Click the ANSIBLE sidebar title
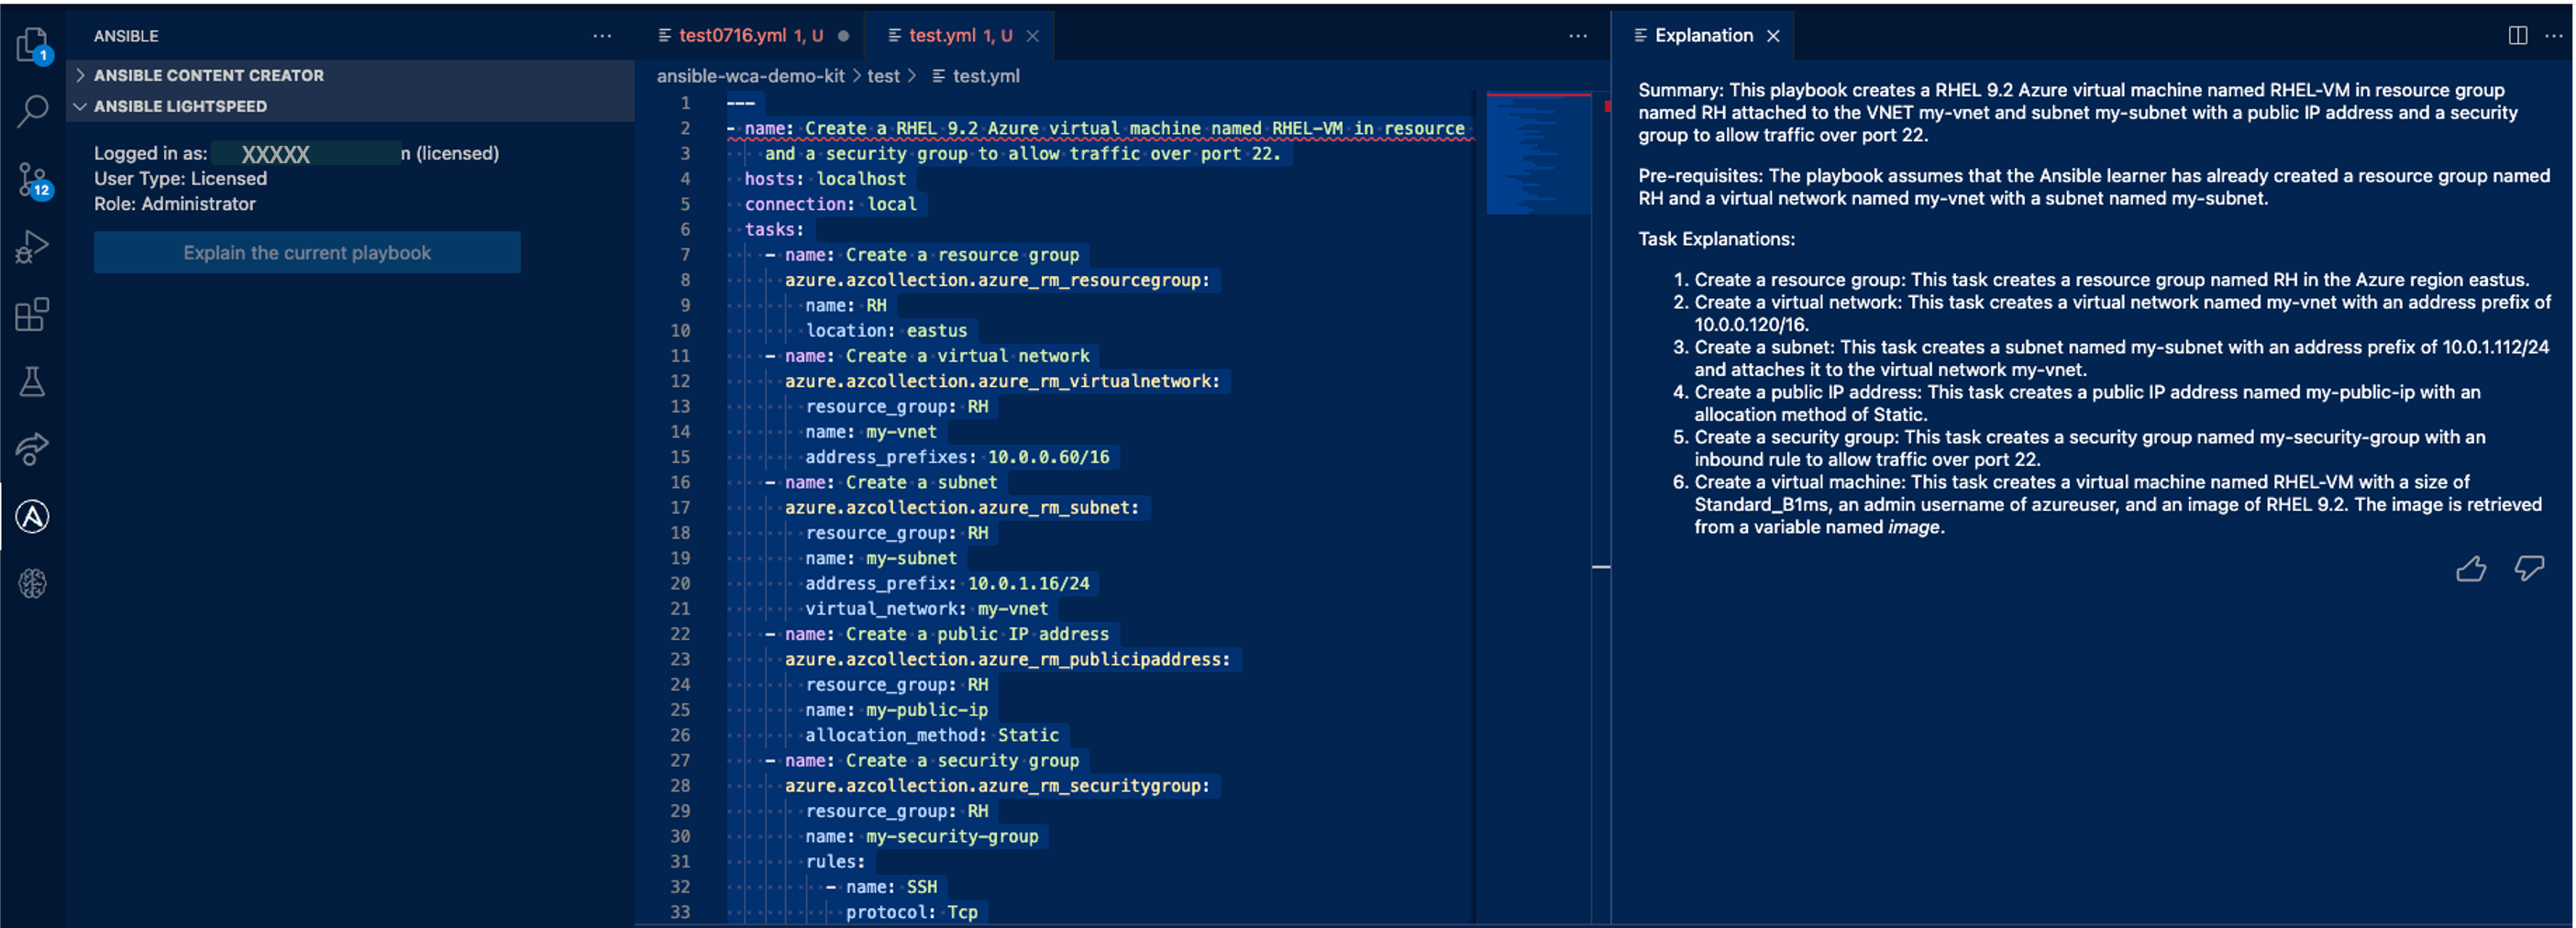2576x928 pixels. [x=126, y=36]
